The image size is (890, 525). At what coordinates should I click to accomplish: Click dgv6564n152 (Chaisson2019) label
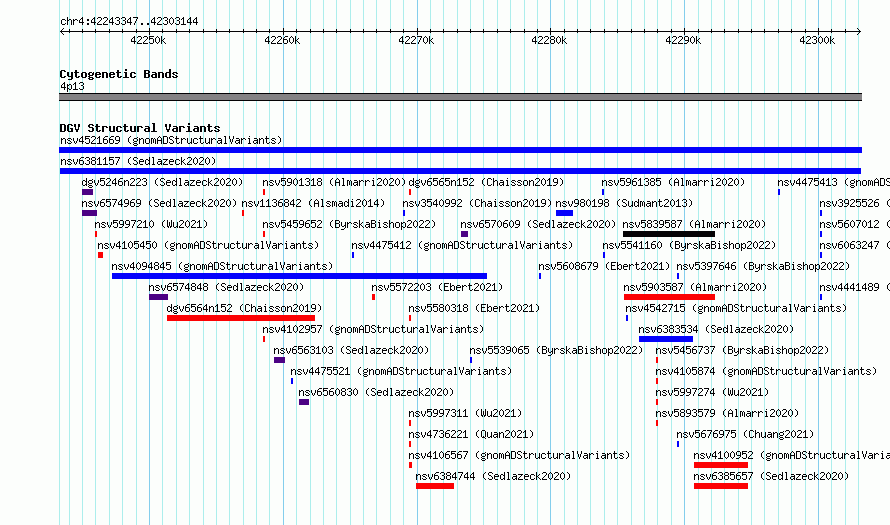(x=245, y=308)
